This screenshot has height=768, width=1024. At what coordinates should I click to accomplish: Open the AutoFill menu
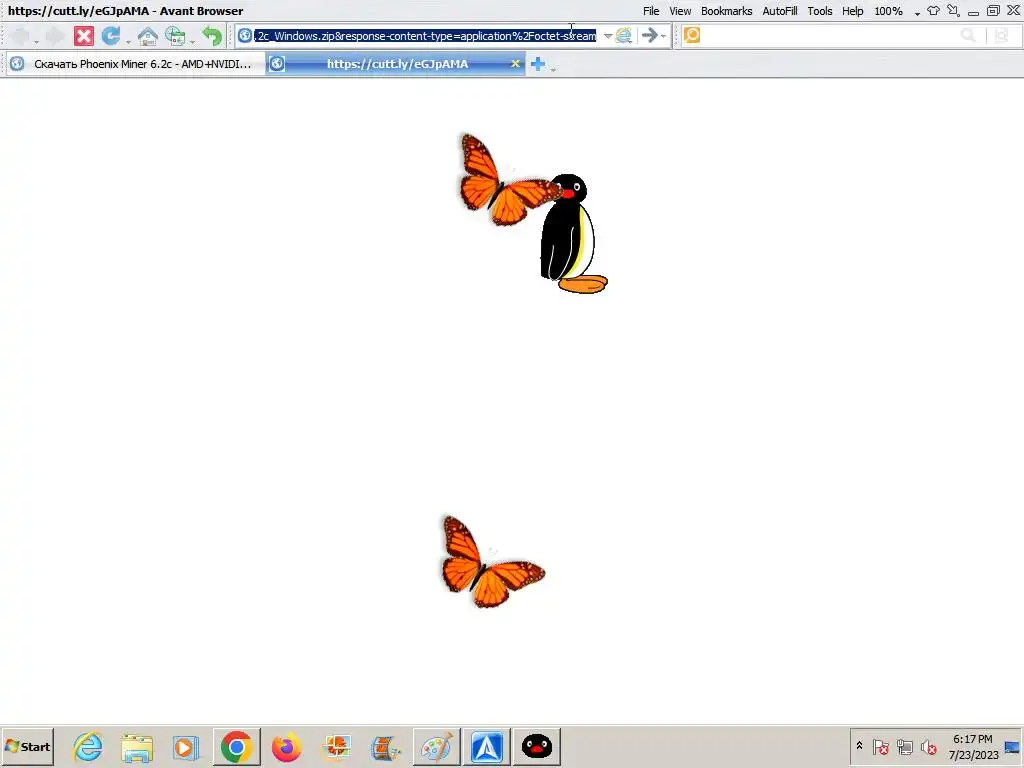tap(780, 11)
